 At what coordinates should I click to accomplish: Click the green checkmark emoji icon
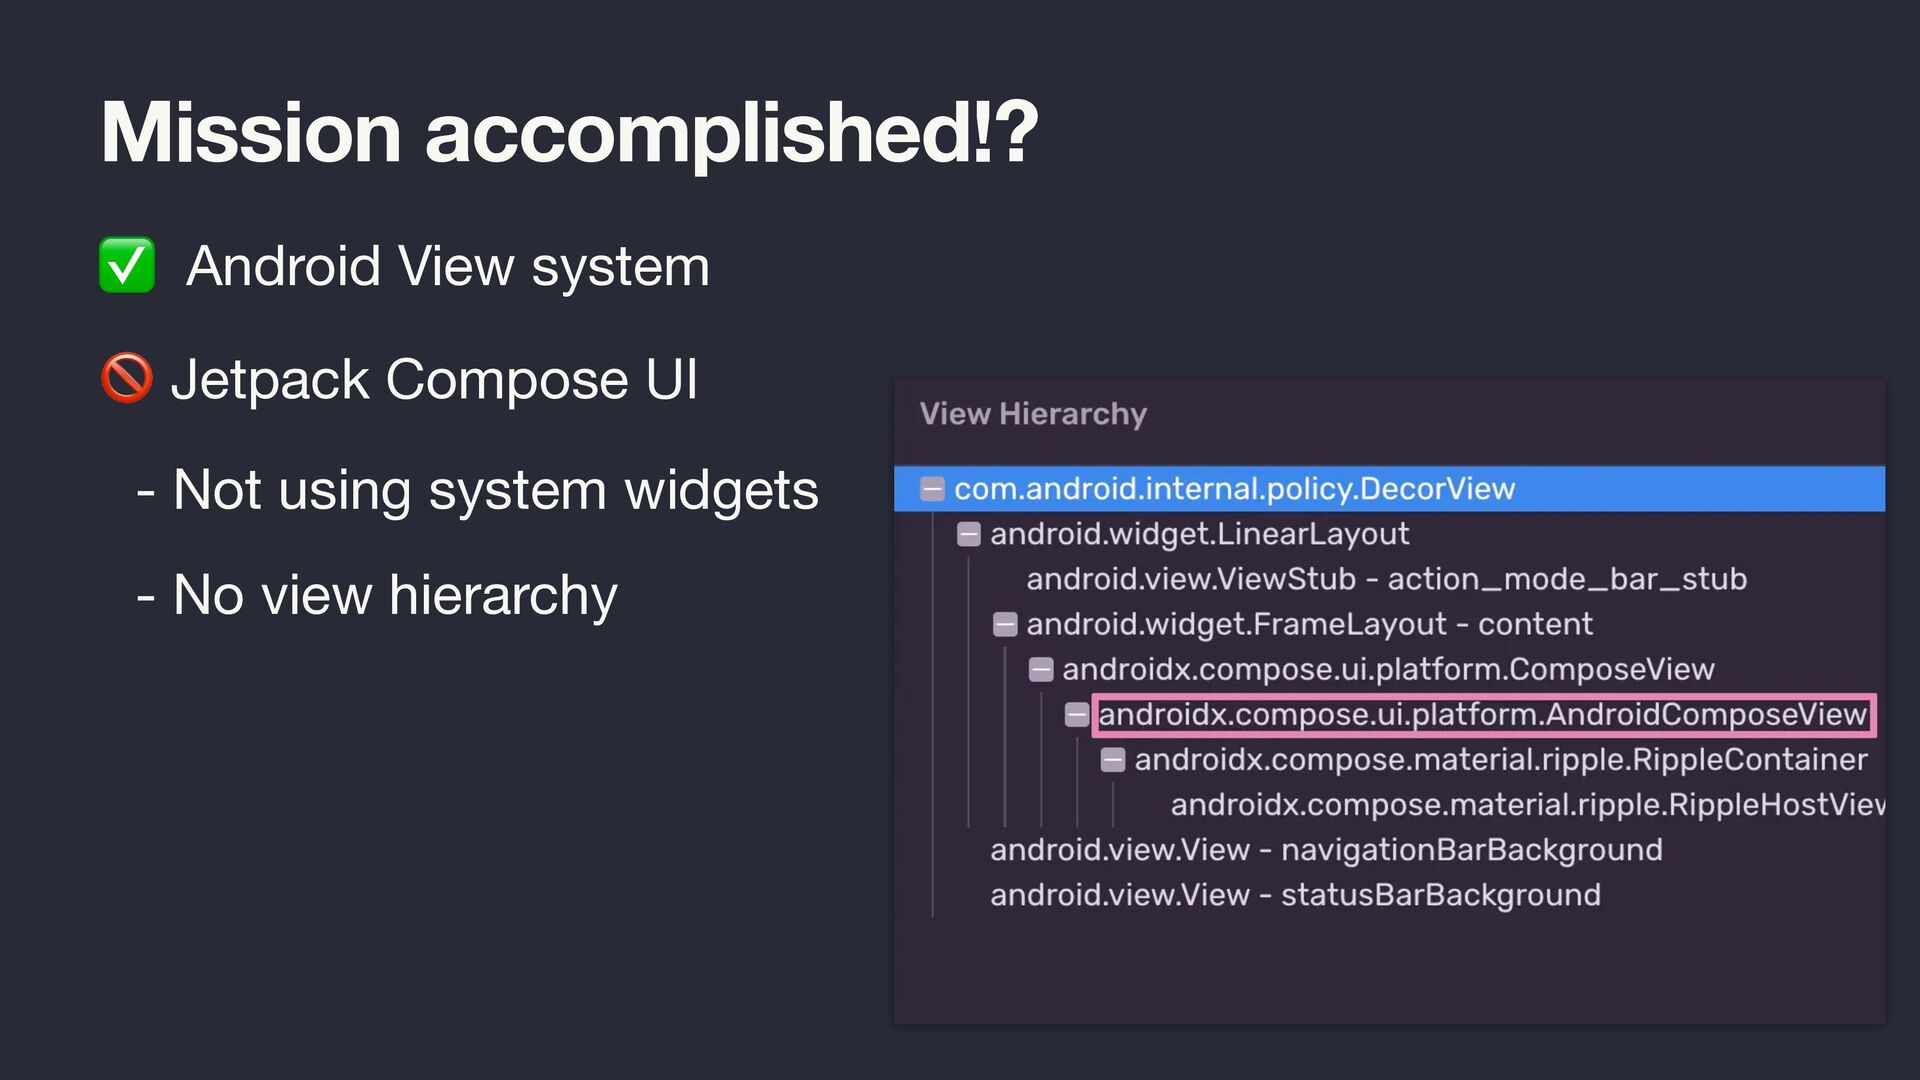point(127,266)
